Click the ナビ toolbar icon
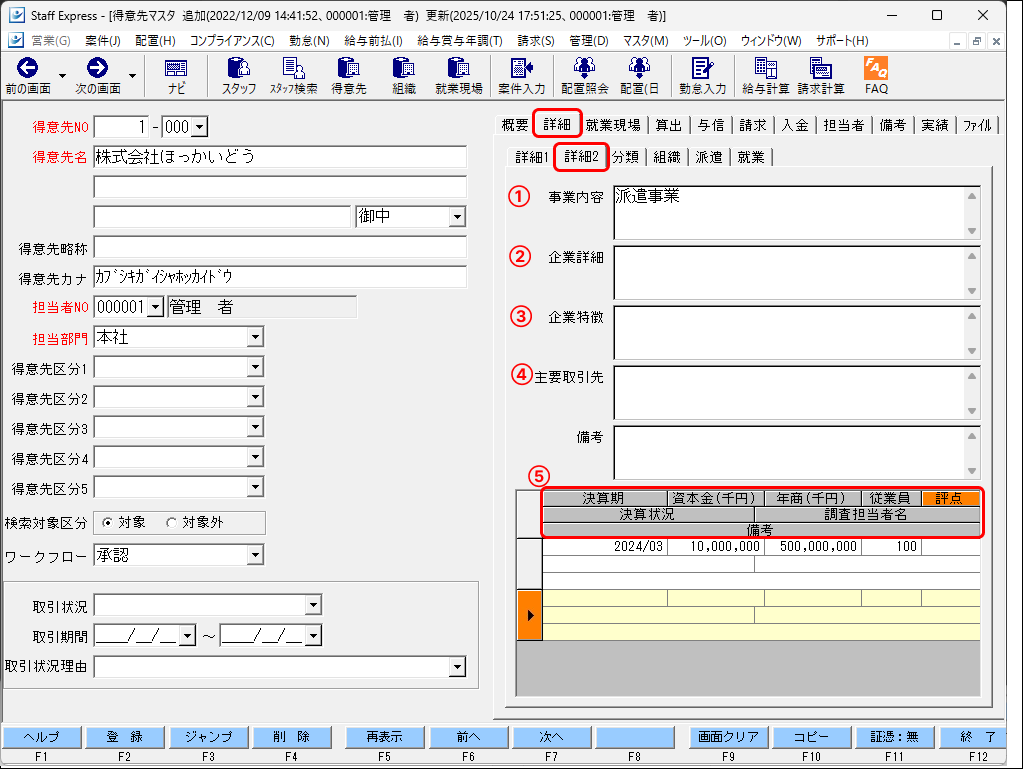 (176, 75)
